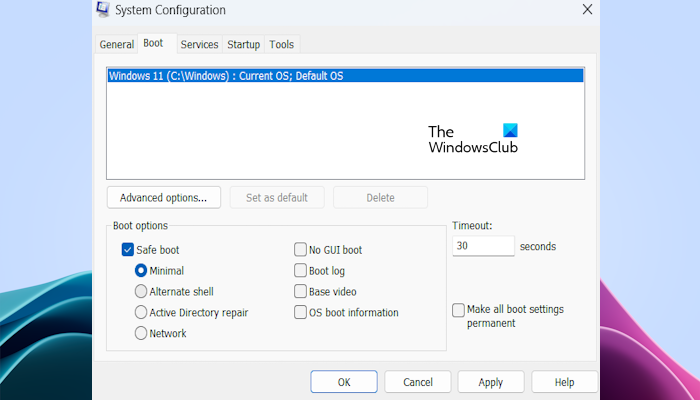
Task: Apply the boot settings
Action: [x=491, y=382]
